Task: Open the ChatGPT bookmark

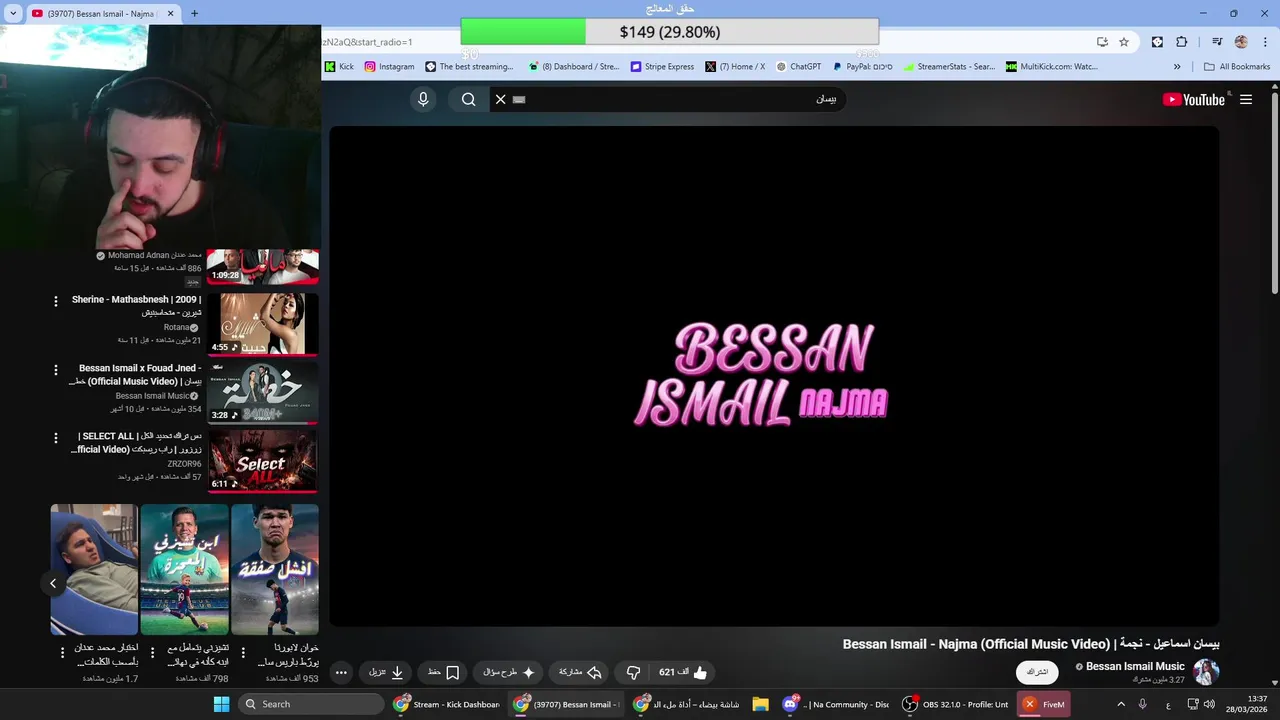Action: tap(798, 67)
